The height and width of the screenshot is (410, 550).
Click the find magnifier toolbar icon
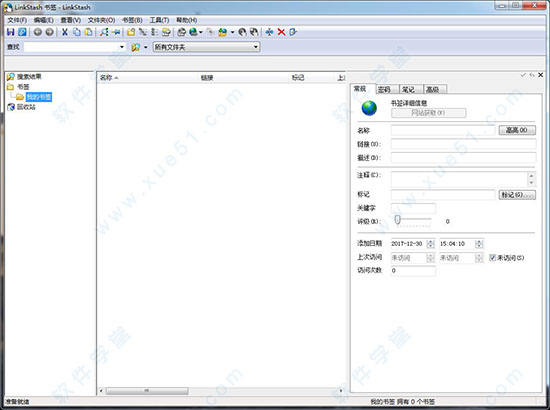[104, 32]
